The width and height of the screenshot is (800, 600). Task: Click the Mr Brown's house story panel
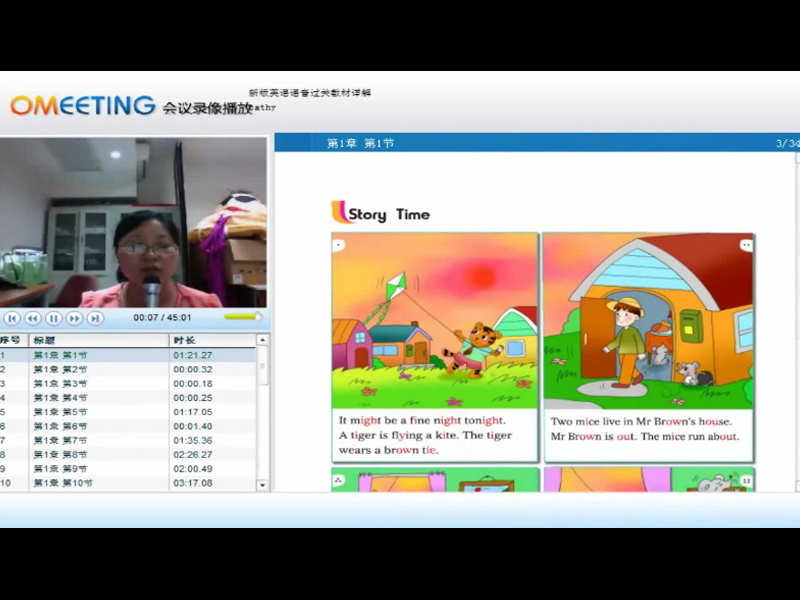tap(648, 346)
